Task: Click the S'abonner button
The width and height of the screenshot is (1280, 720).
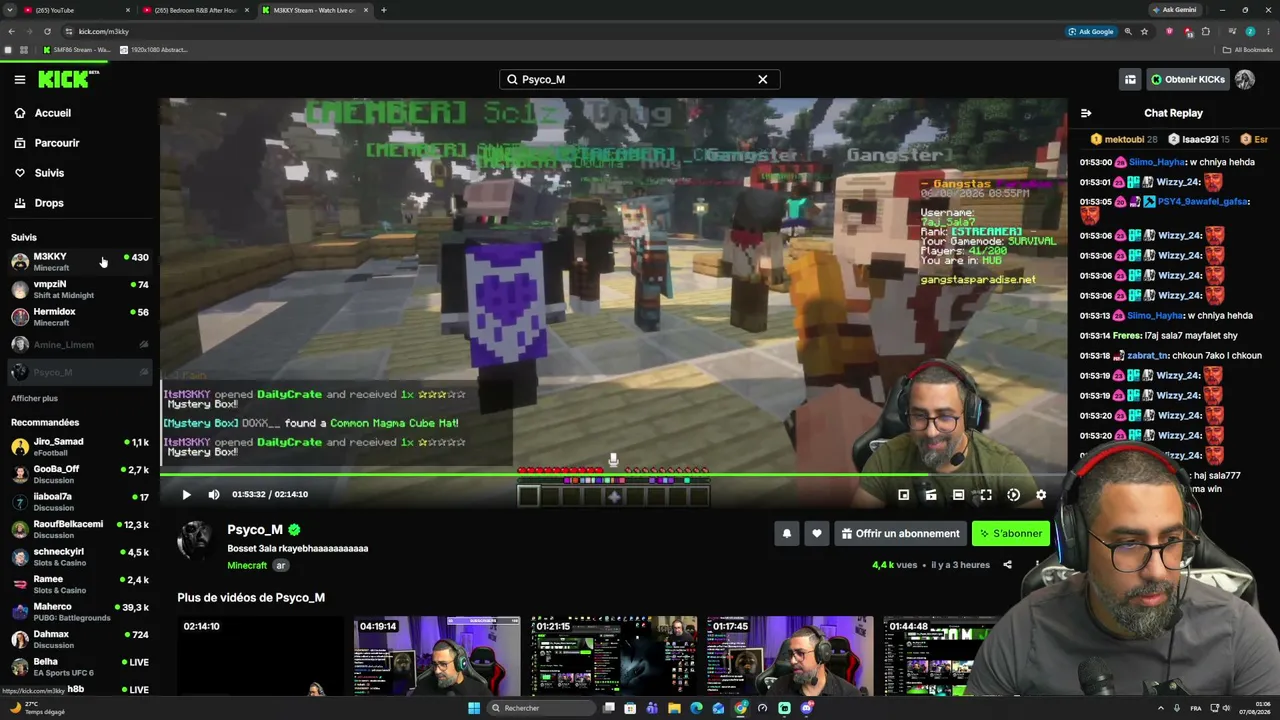Action: [1011, 533]
